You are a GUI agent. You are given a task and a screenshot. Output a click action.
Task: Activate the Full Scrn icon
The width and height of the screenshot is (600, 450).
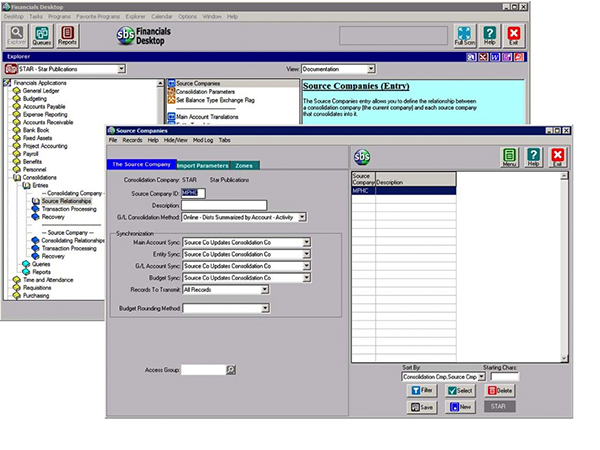[x=465, y=36]
